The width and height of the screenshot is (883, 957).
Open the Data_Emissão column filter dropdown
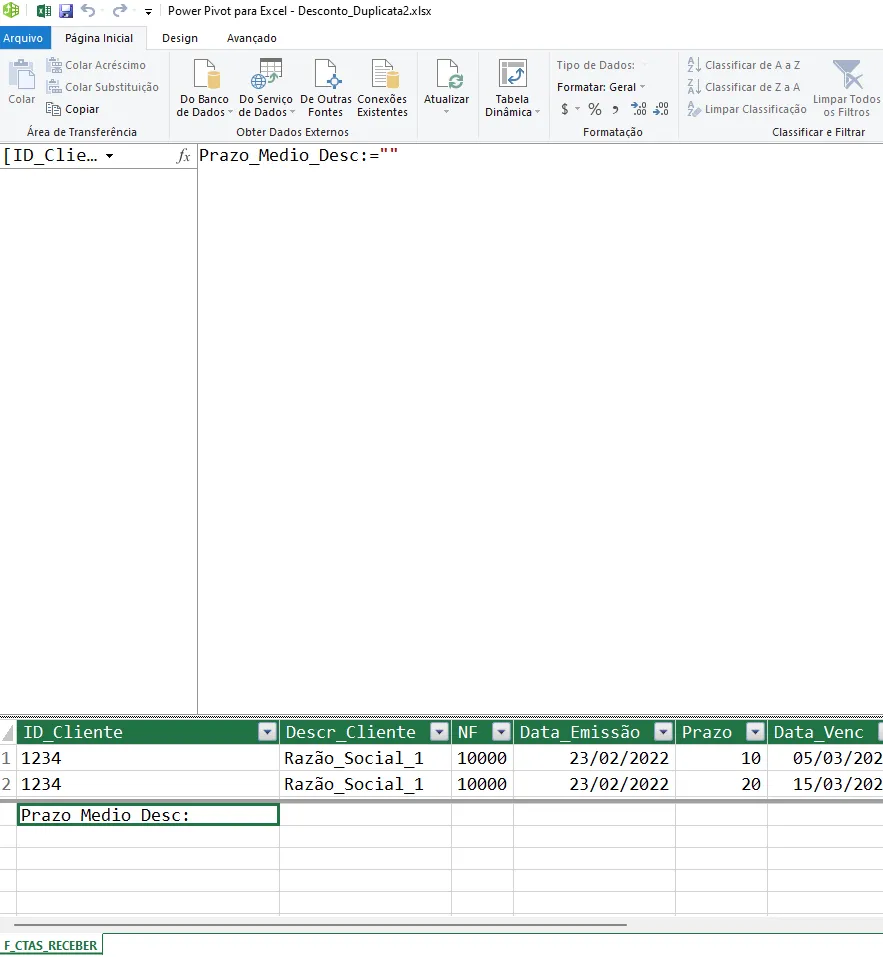[663, 732]
